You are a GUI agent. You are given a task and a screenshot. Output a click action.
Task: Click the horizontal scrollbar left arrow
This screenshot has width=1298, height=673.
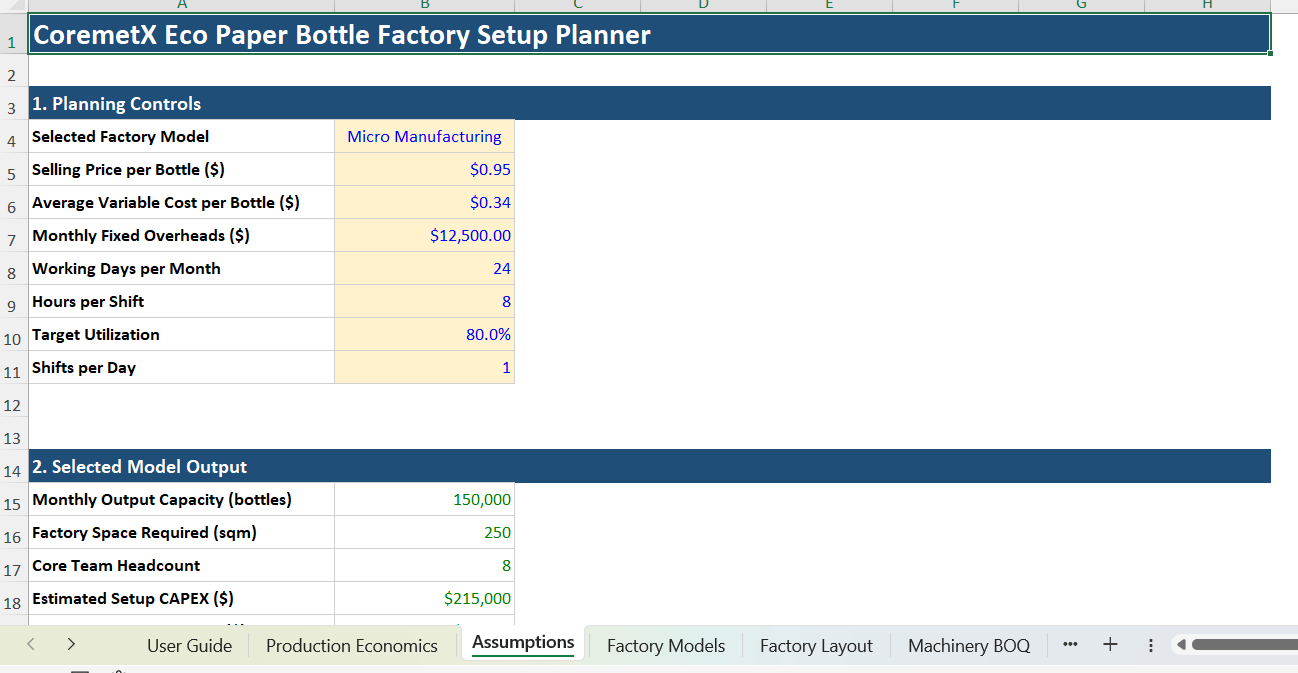coord(1182,645)
